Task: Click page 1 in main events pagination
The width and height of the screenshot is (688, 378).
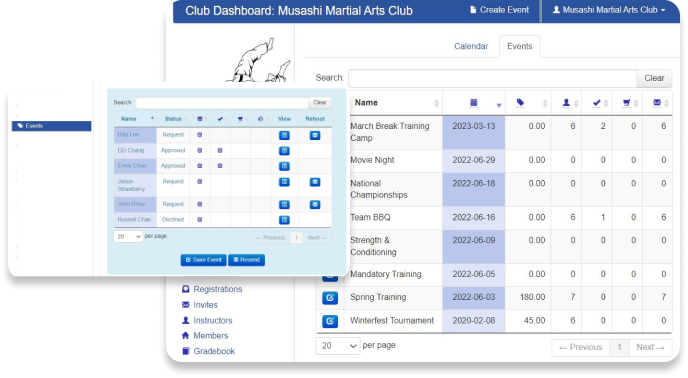Action: (619, 347)
